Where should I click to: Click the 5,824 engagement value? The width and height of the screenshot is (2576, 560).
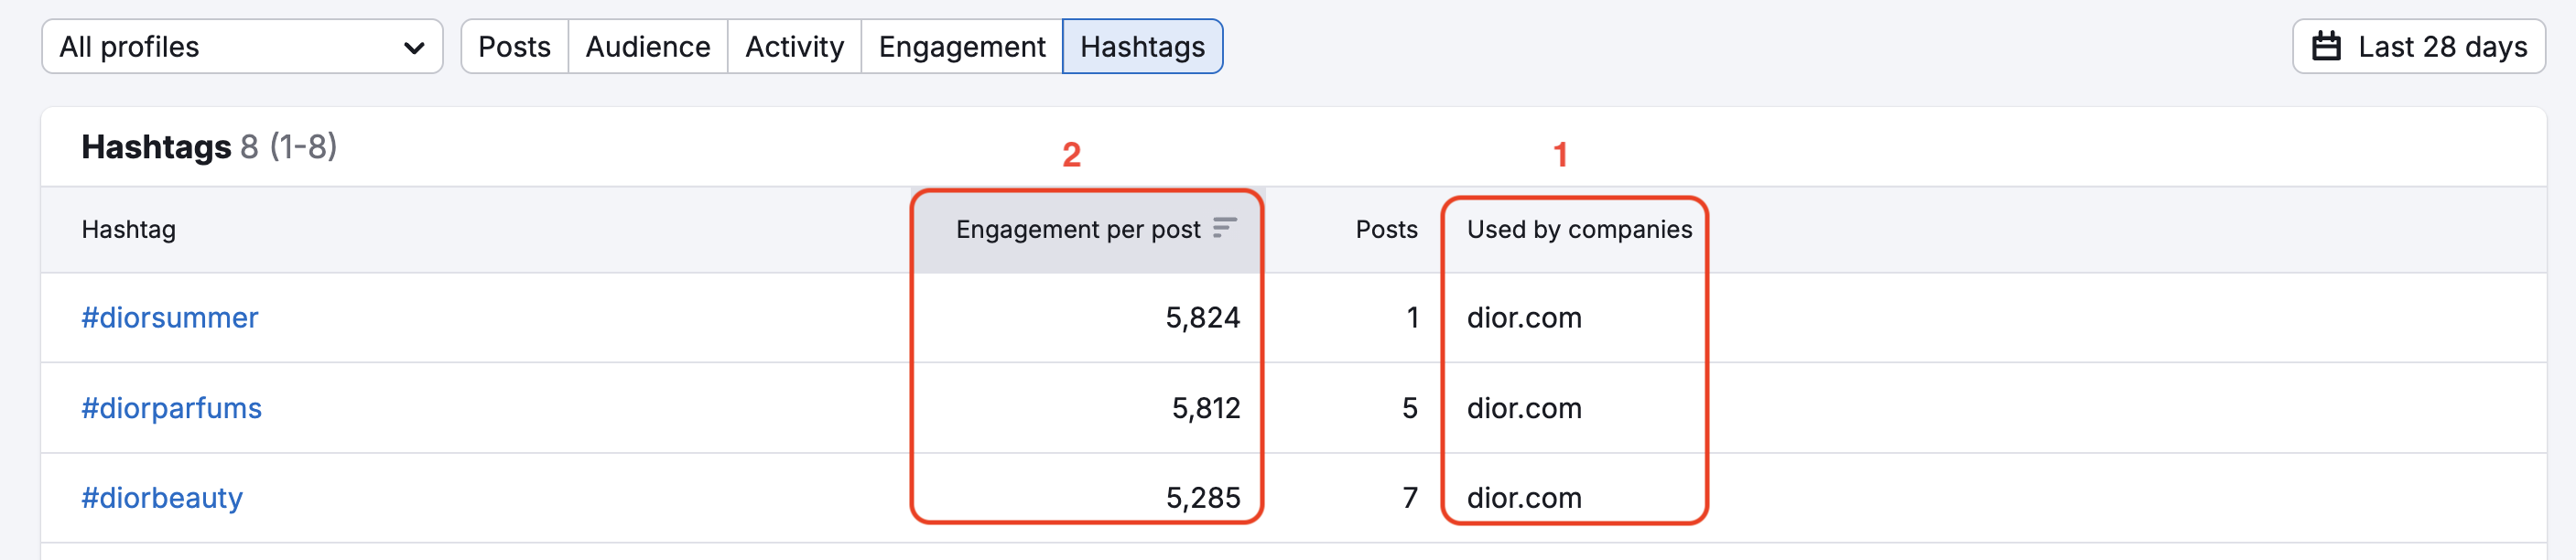point(1202,318)
